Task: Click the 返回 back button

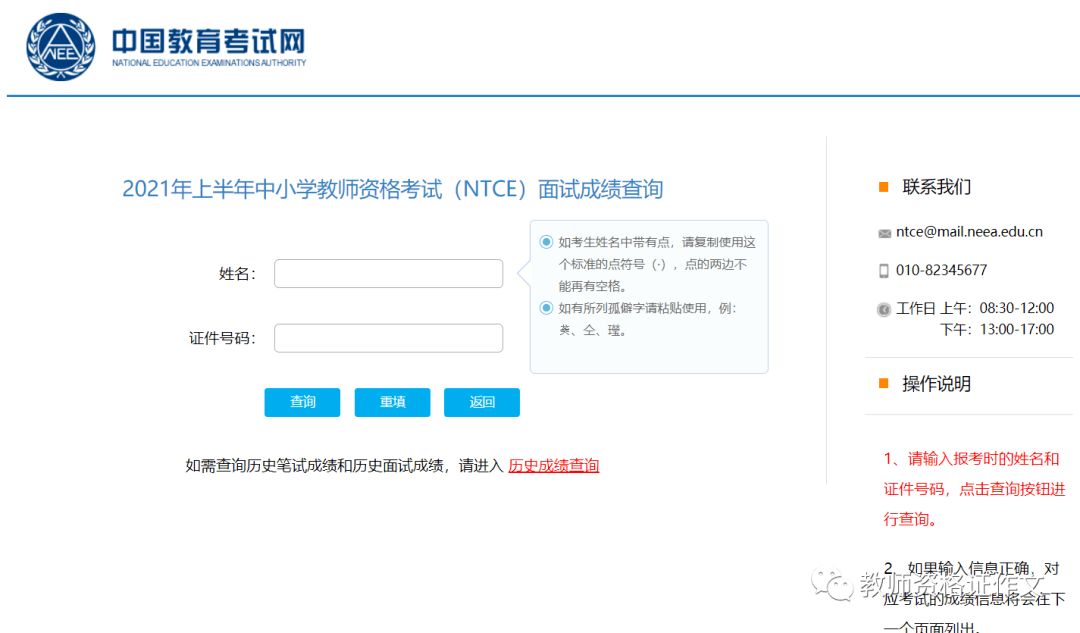Action: tap(482, 402)
